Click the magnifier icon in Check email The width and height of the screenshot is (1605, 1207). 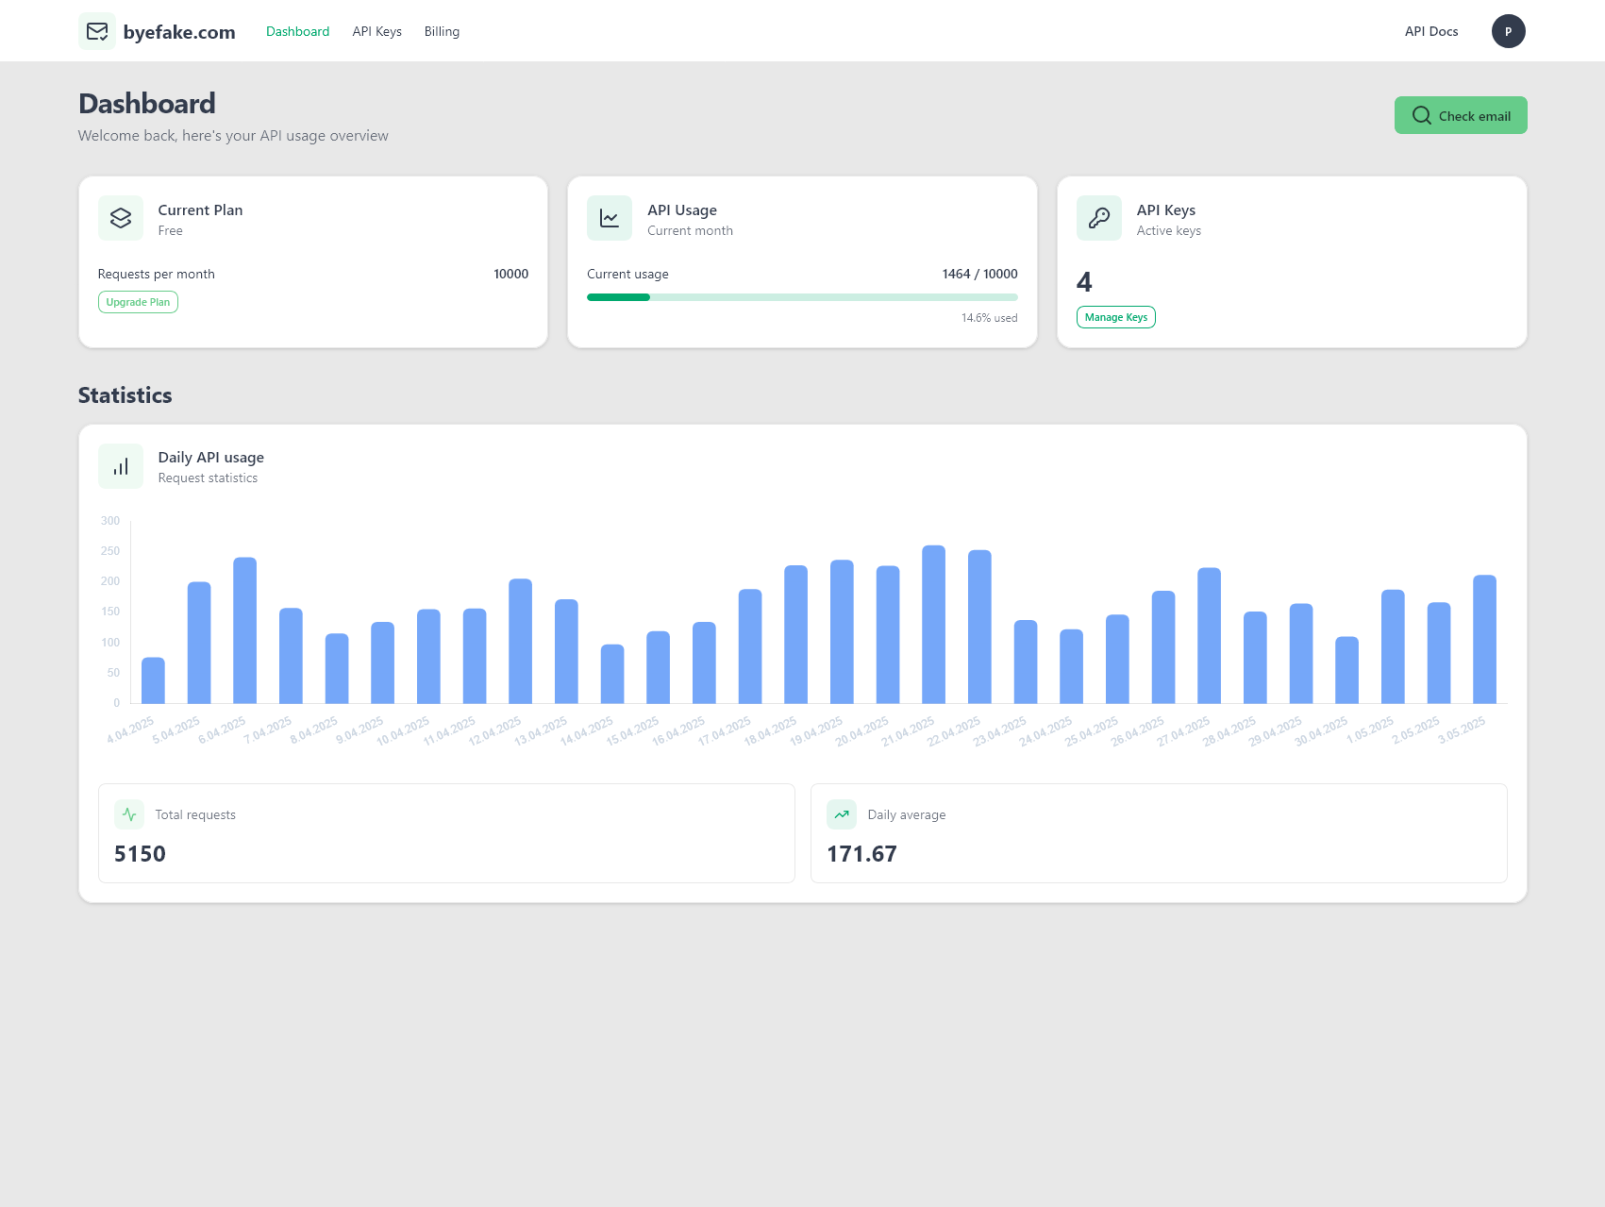click(x=1421, y=116)
